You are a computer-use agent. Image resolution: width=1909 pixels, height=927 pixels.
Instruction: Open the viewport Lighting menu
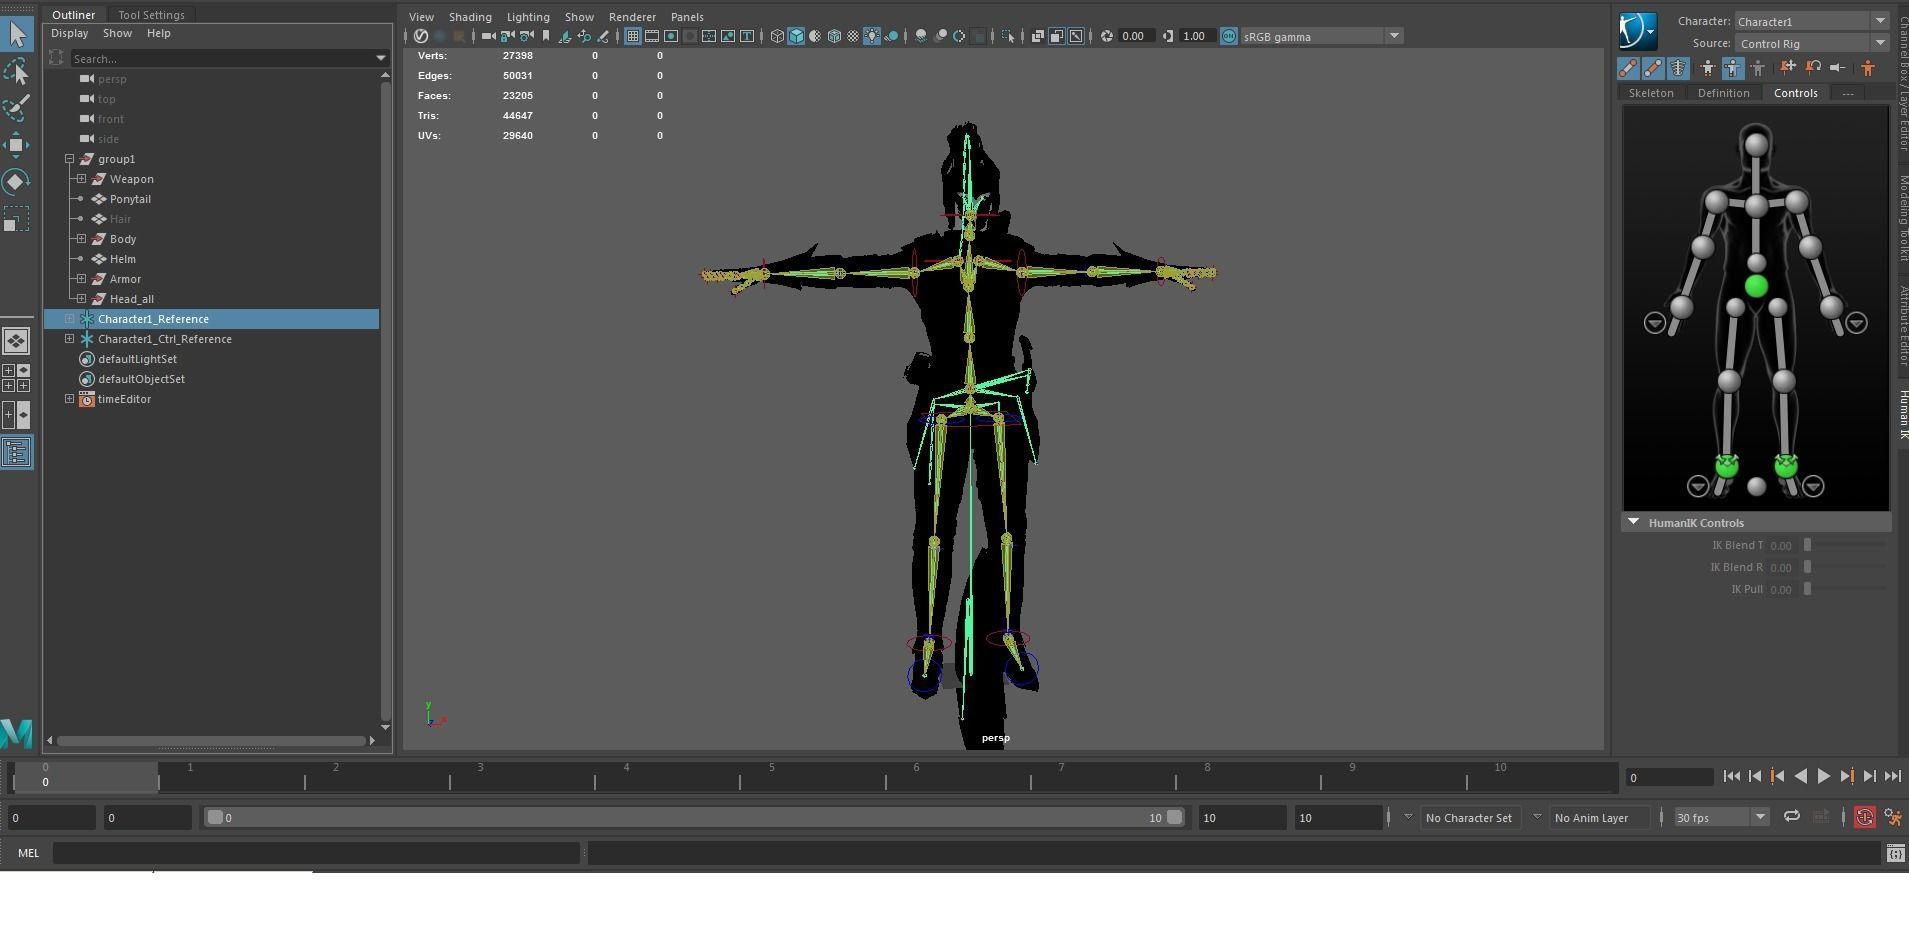tap(528, 17)
